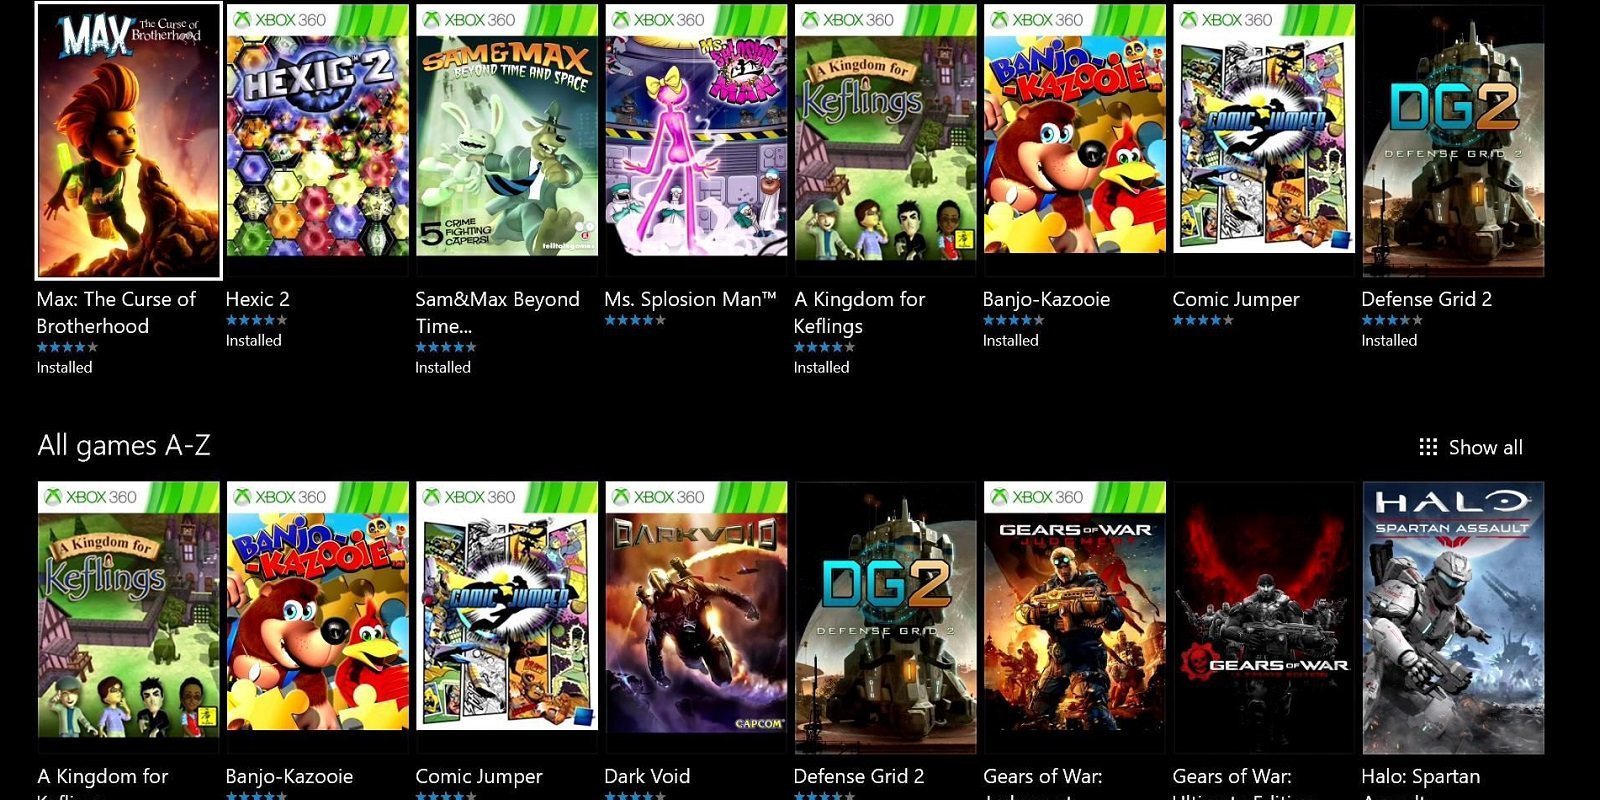Viewport: 1600px width, 800px height.
Task: Open the Show all games view
Action: [1485, 447]
